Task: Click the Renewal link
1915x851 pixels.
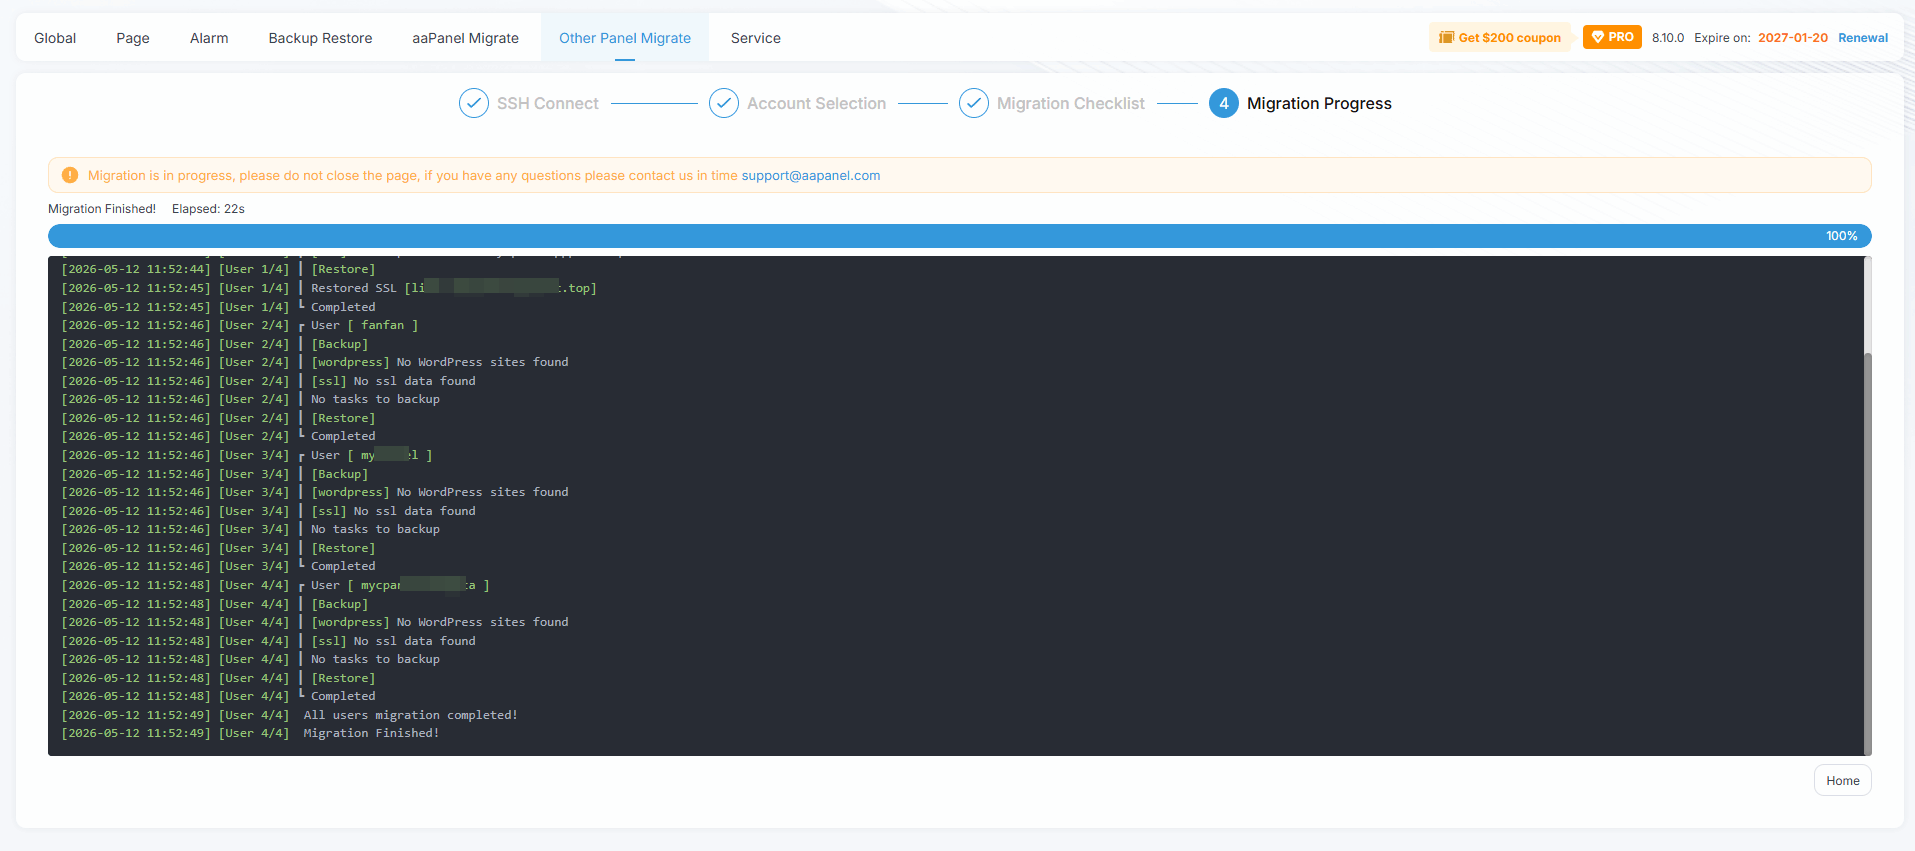Action: [x=1863, y=37]
